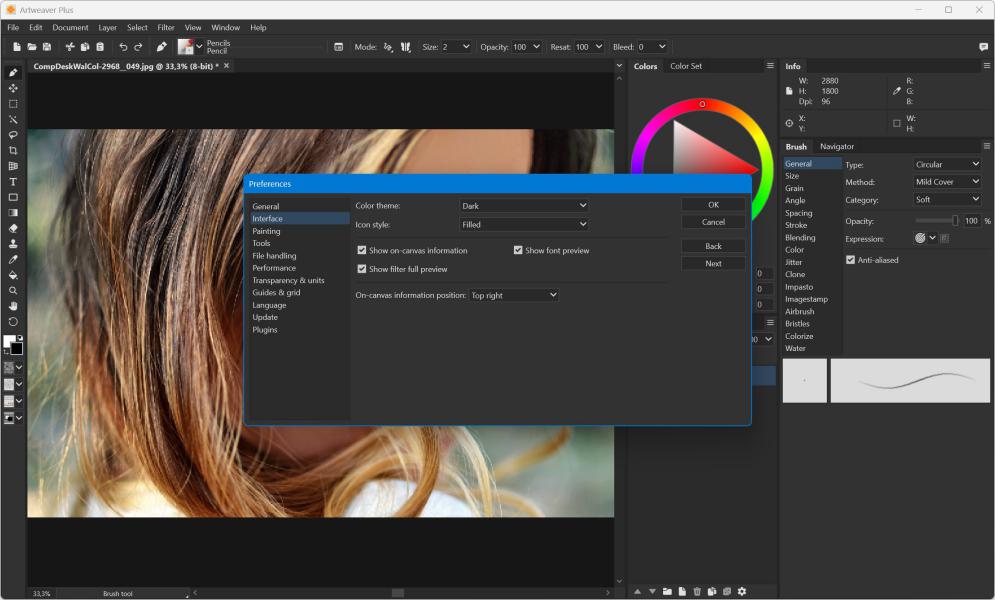995x600 pixels.
Task: Switch to the Navigator tab
Action: (x=837, y=146)
